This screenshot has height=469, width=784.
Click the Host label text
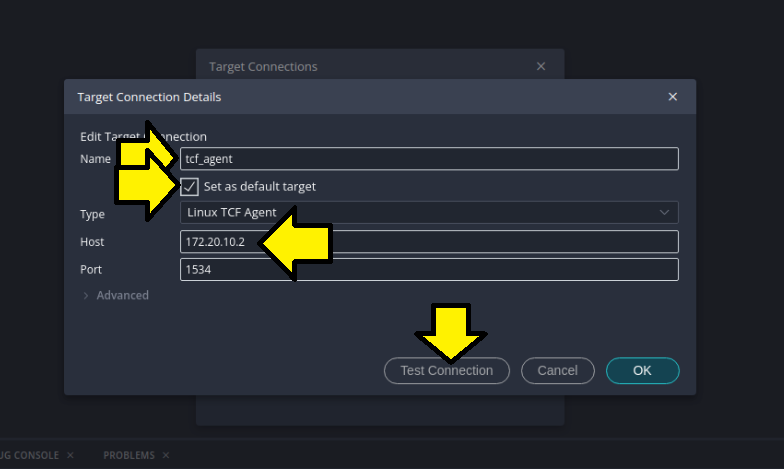pyautogui.click(x=92, y=242)
